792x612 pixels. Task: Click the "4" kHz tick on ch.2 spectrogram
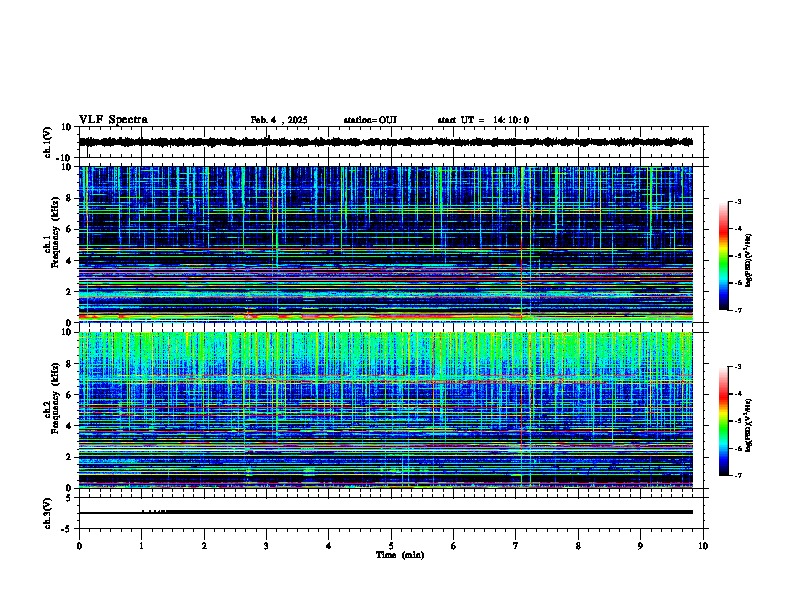[70, 426]
